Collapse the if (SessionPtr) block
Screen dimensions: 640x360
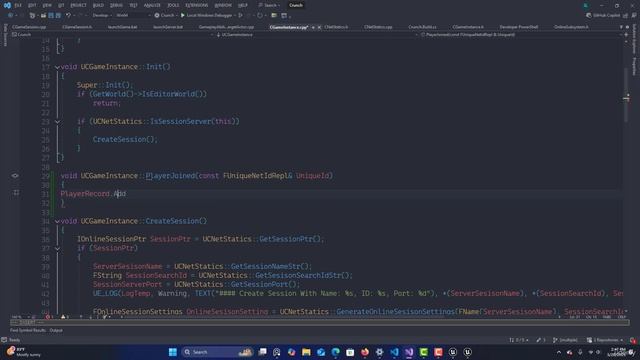coord(57,248)
